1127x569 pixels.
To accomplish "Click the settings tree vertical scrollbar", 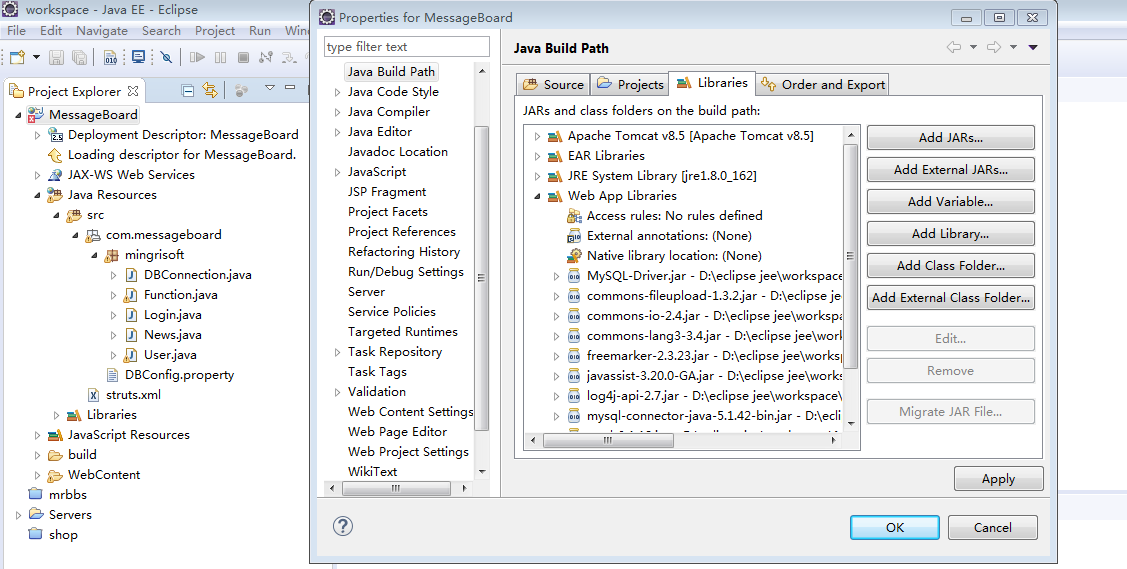I will click(x=482, y=277).
